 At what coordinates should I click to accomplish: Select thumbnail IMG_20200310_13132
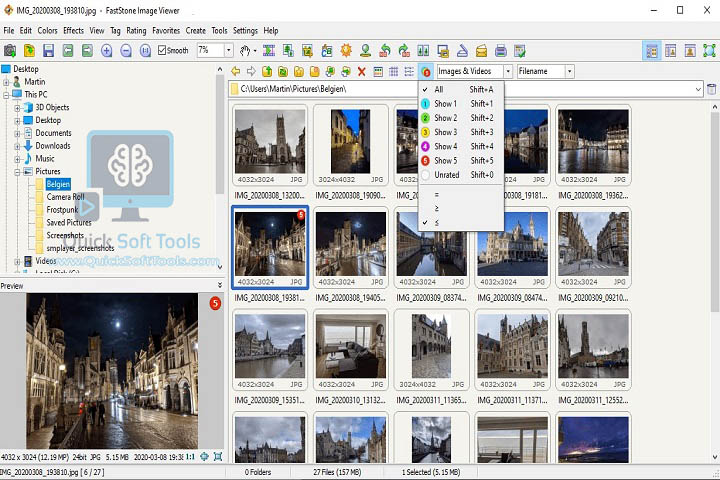coord(351,350)
